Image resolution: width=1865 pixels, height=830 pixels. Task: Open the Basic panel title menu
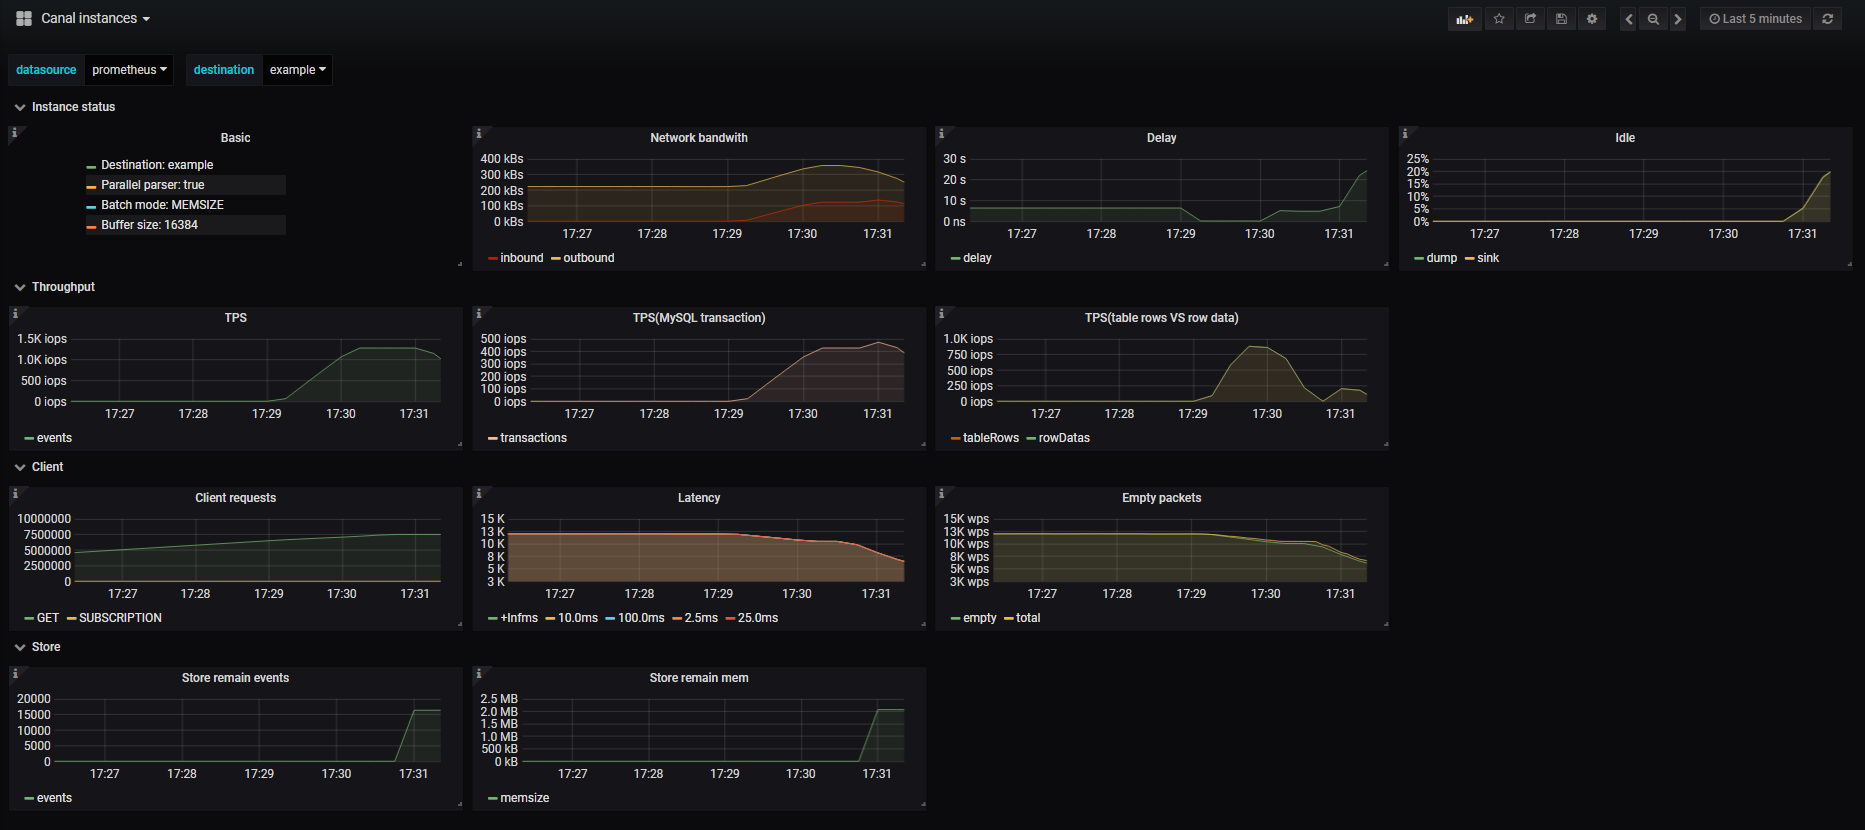[x=235, y=138]
